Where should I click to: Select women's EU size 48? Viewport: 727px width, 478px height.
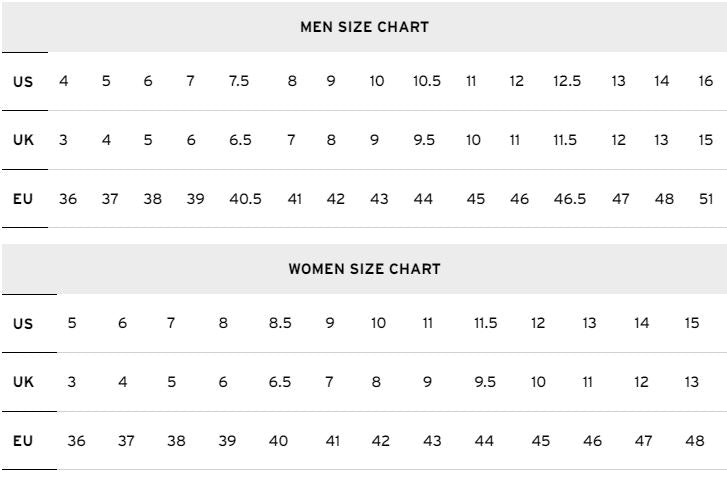[x=694, y=441]
